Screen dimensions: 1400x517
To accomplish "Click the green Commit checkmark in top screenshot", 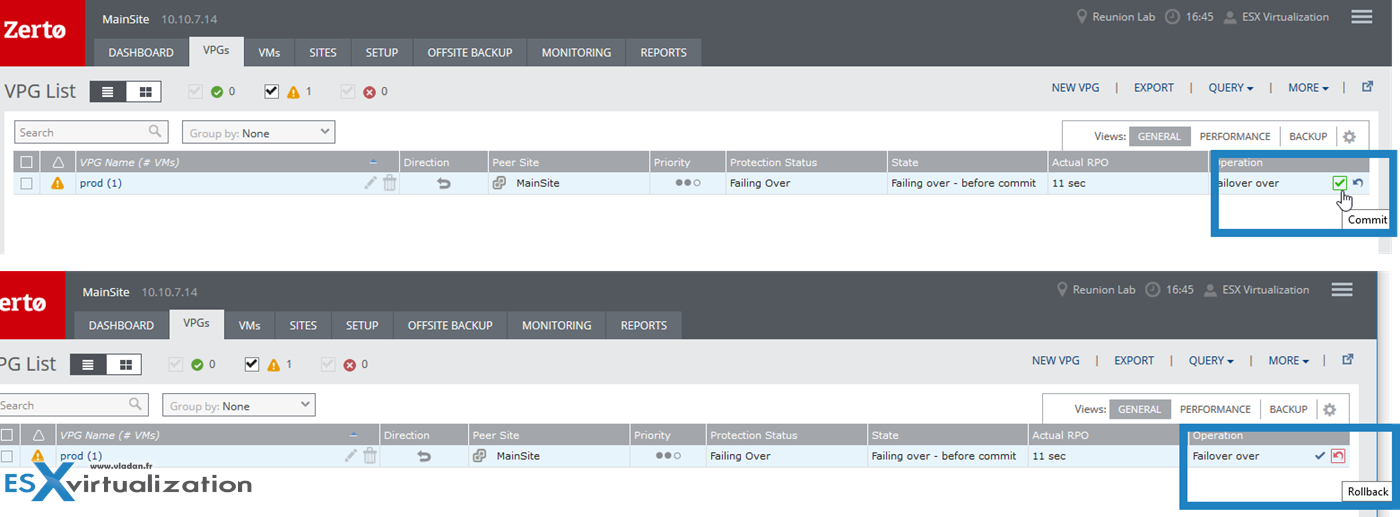I will point(1339,183).
